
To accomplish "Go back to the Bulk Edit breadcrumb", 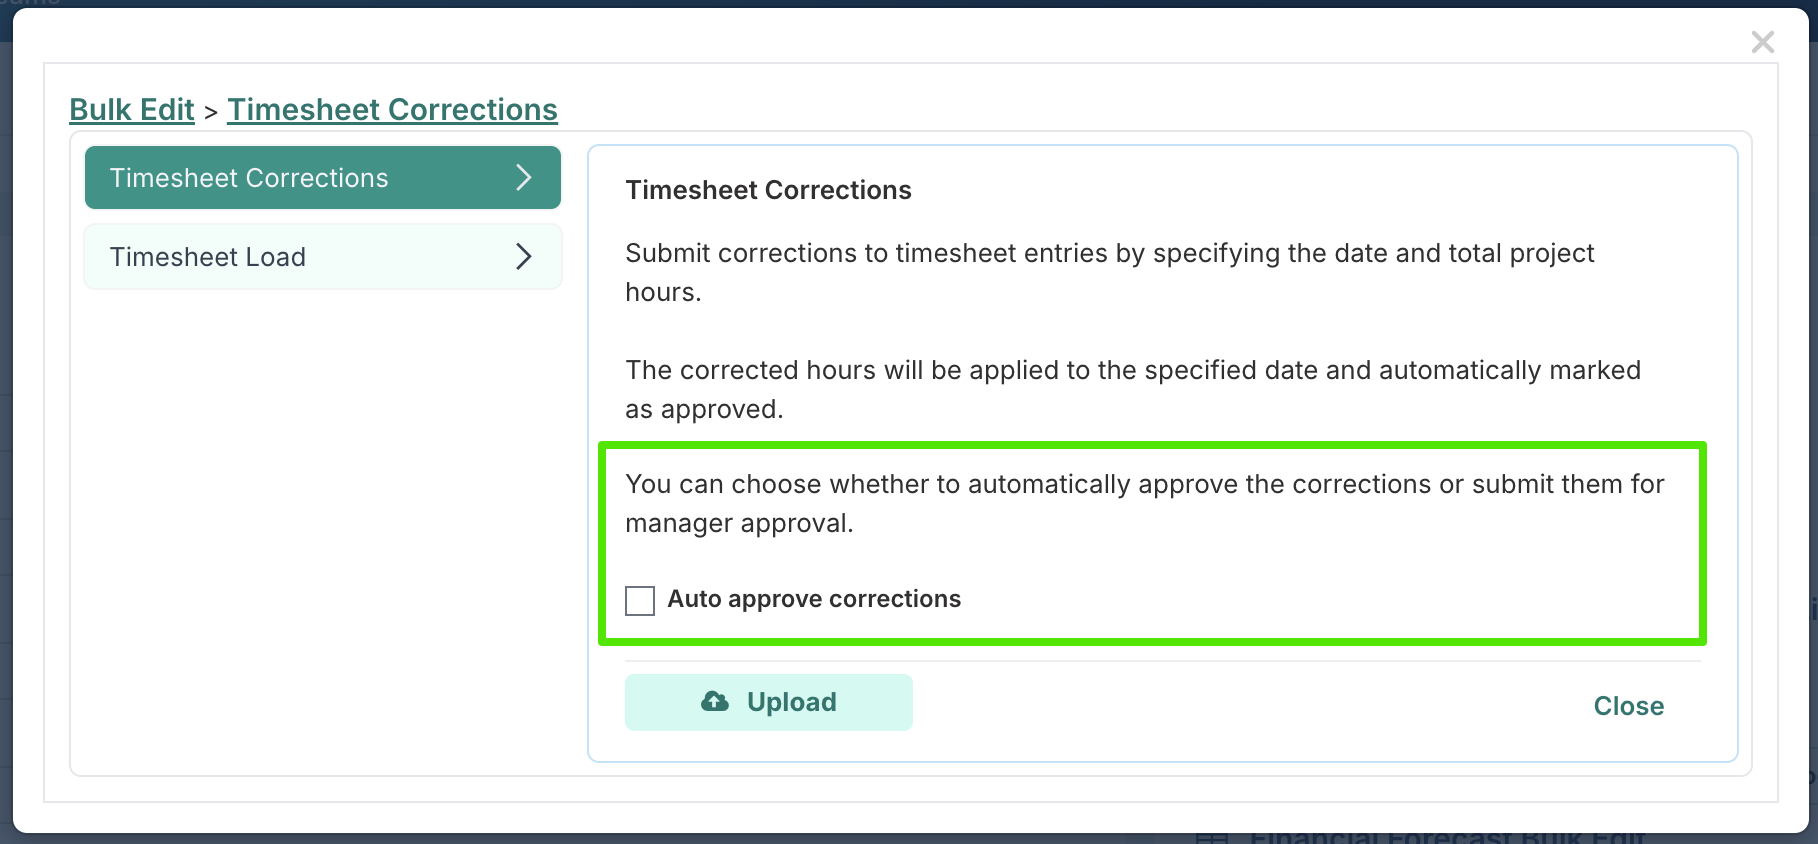I will point(132,110).
